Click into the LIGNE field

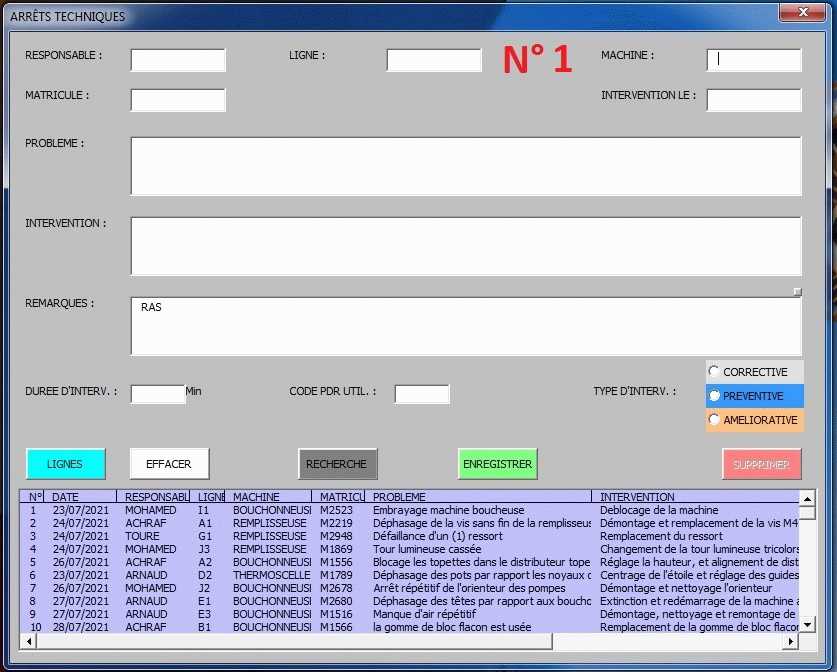click(x=434, y=60)
